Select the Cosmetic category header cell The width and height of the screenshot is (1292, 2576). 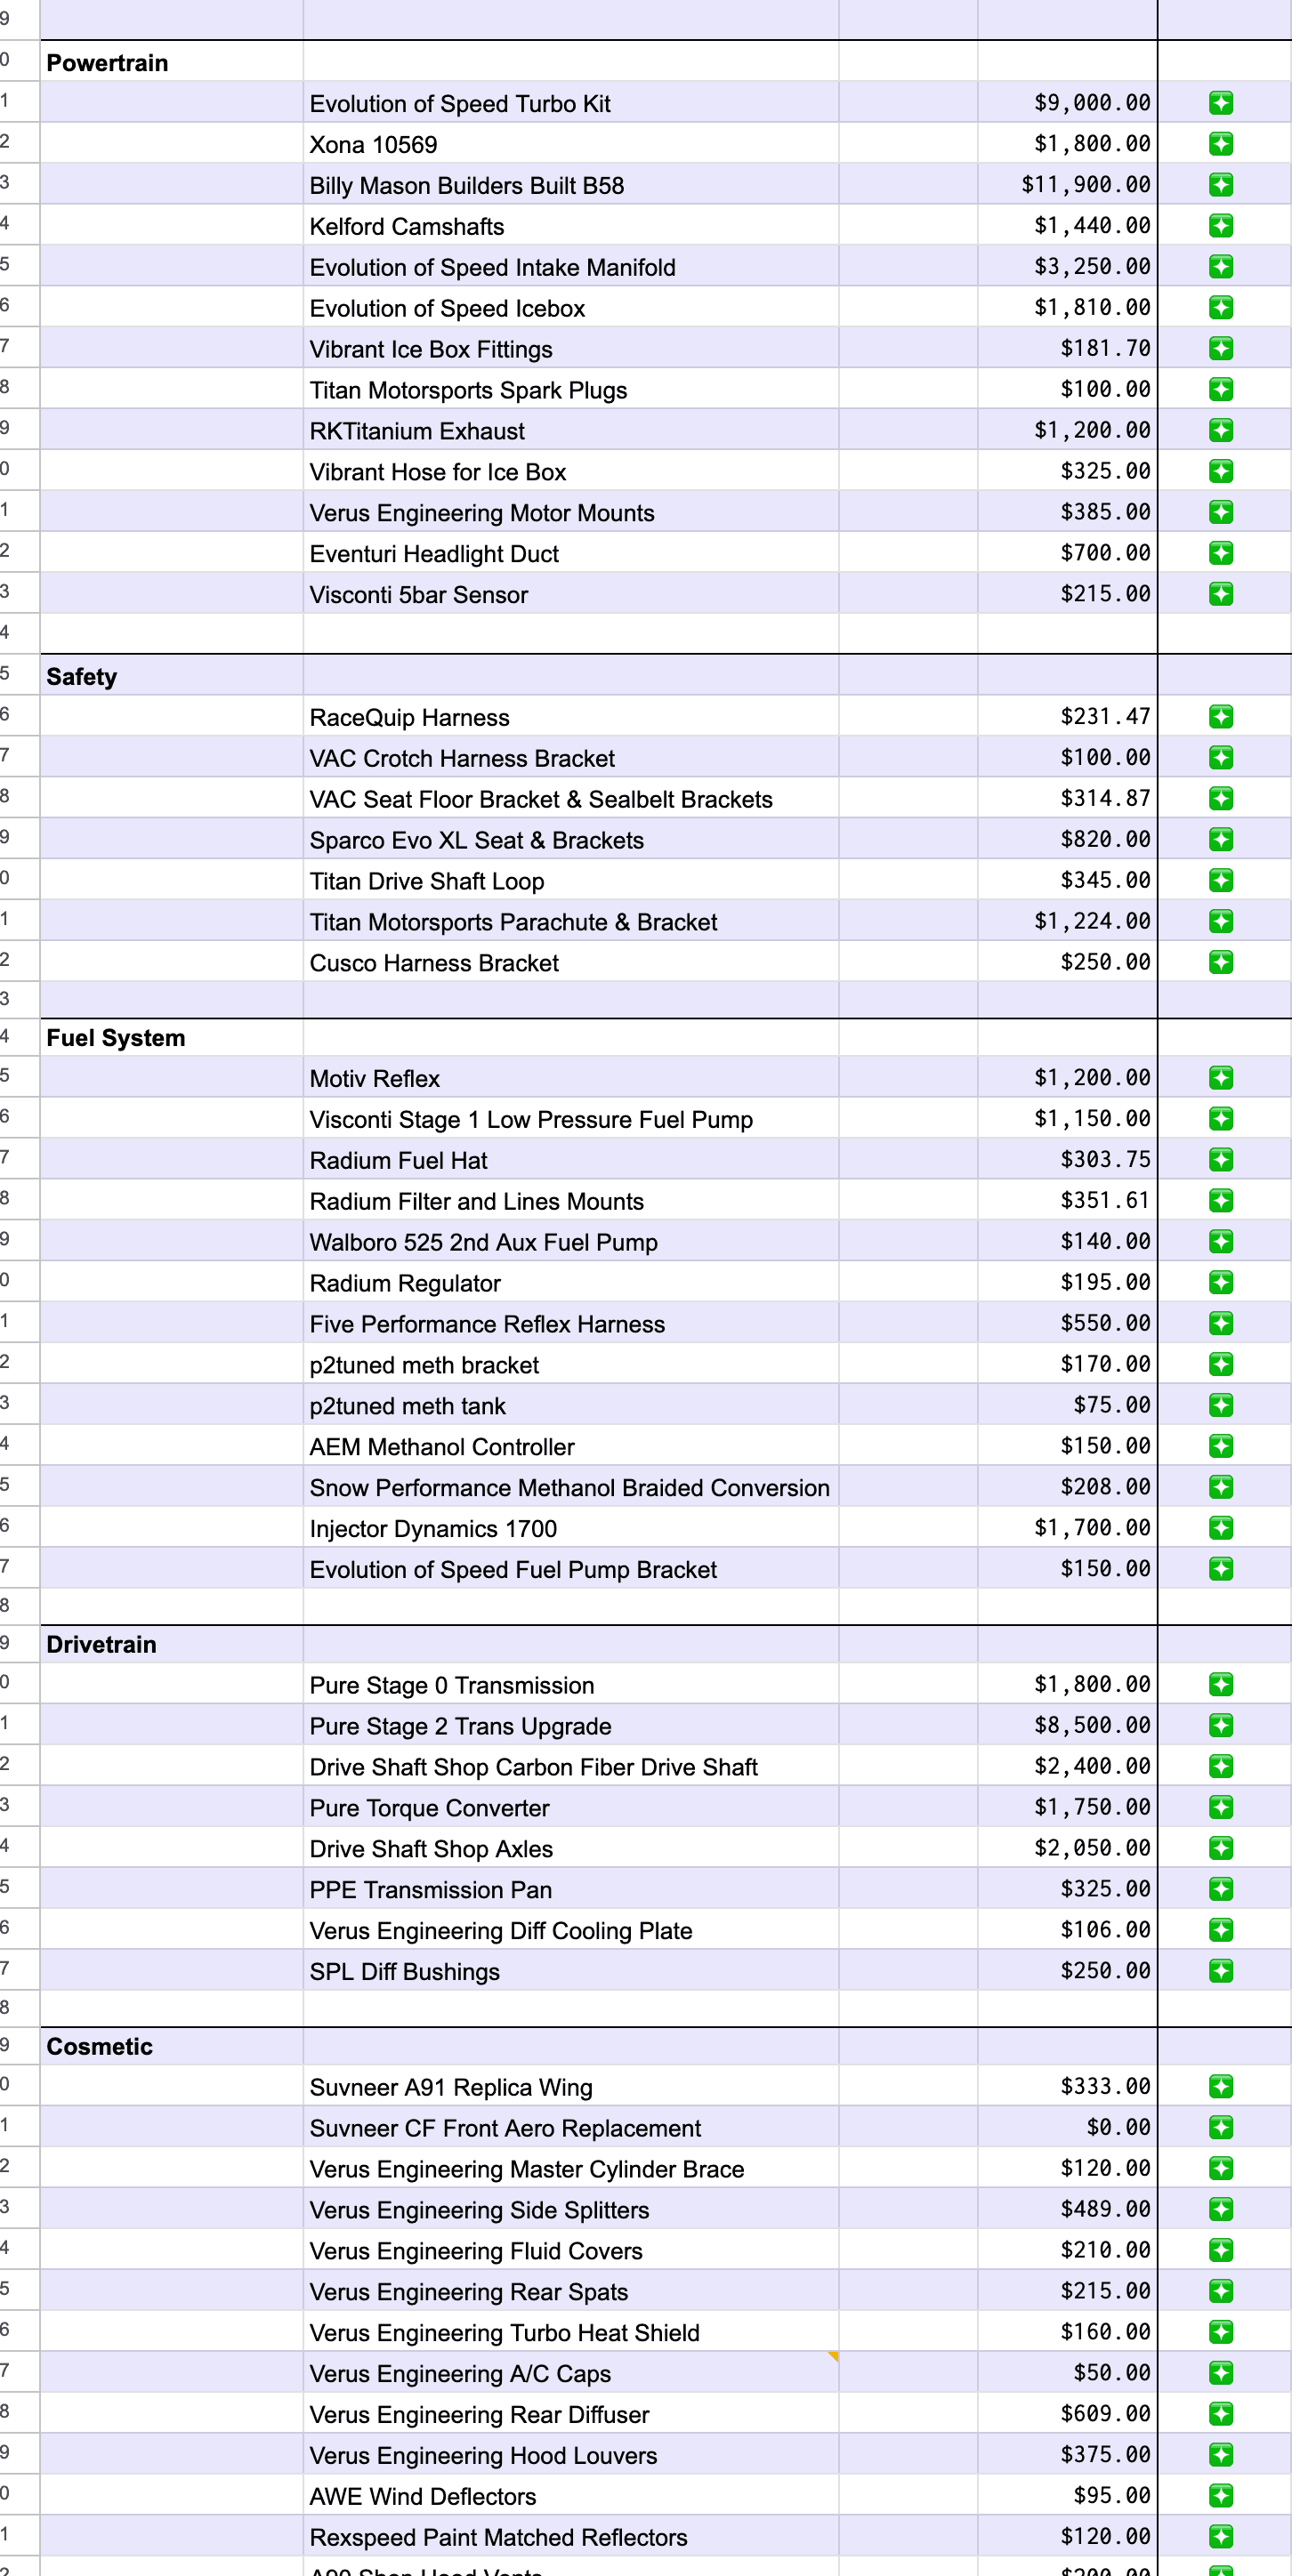coord(171,2046)
